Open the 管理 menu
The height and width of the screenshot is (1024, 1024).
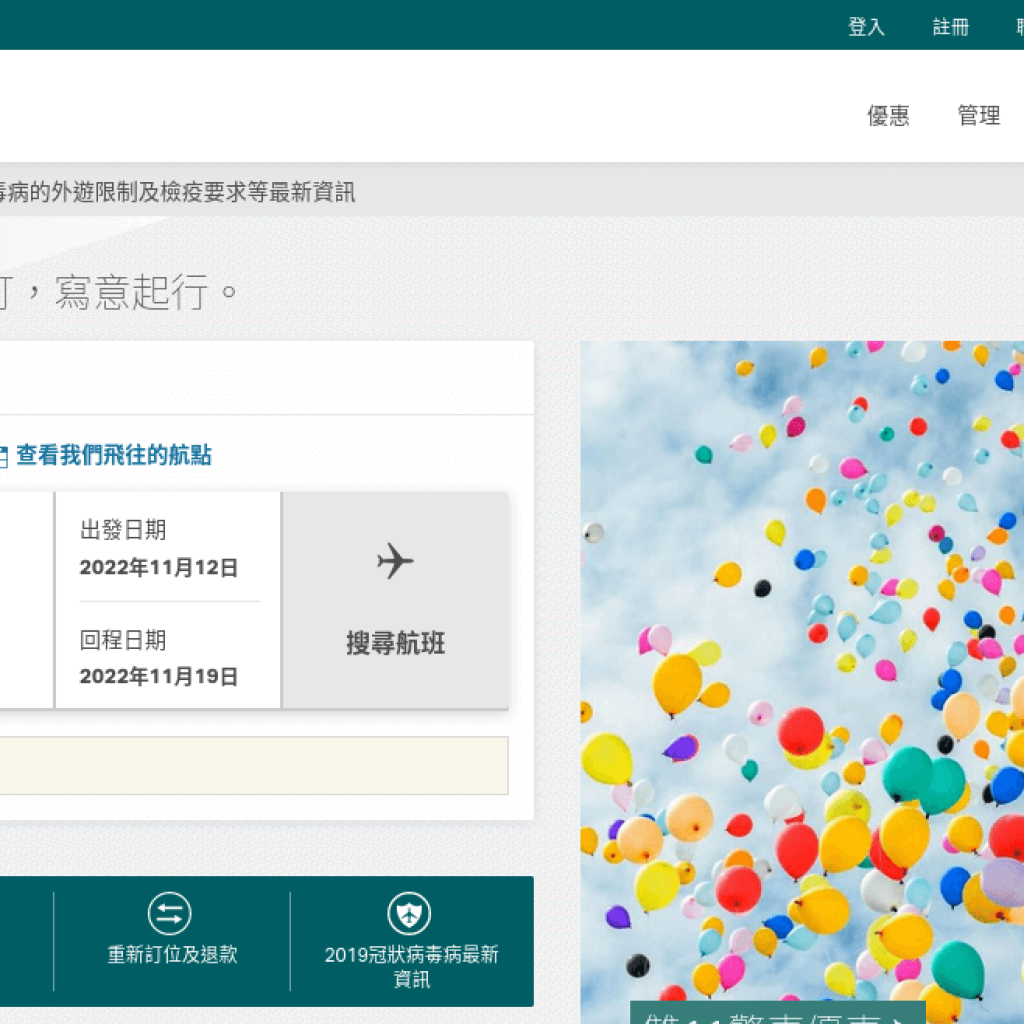pyautogui.click(x=979, y=116)
